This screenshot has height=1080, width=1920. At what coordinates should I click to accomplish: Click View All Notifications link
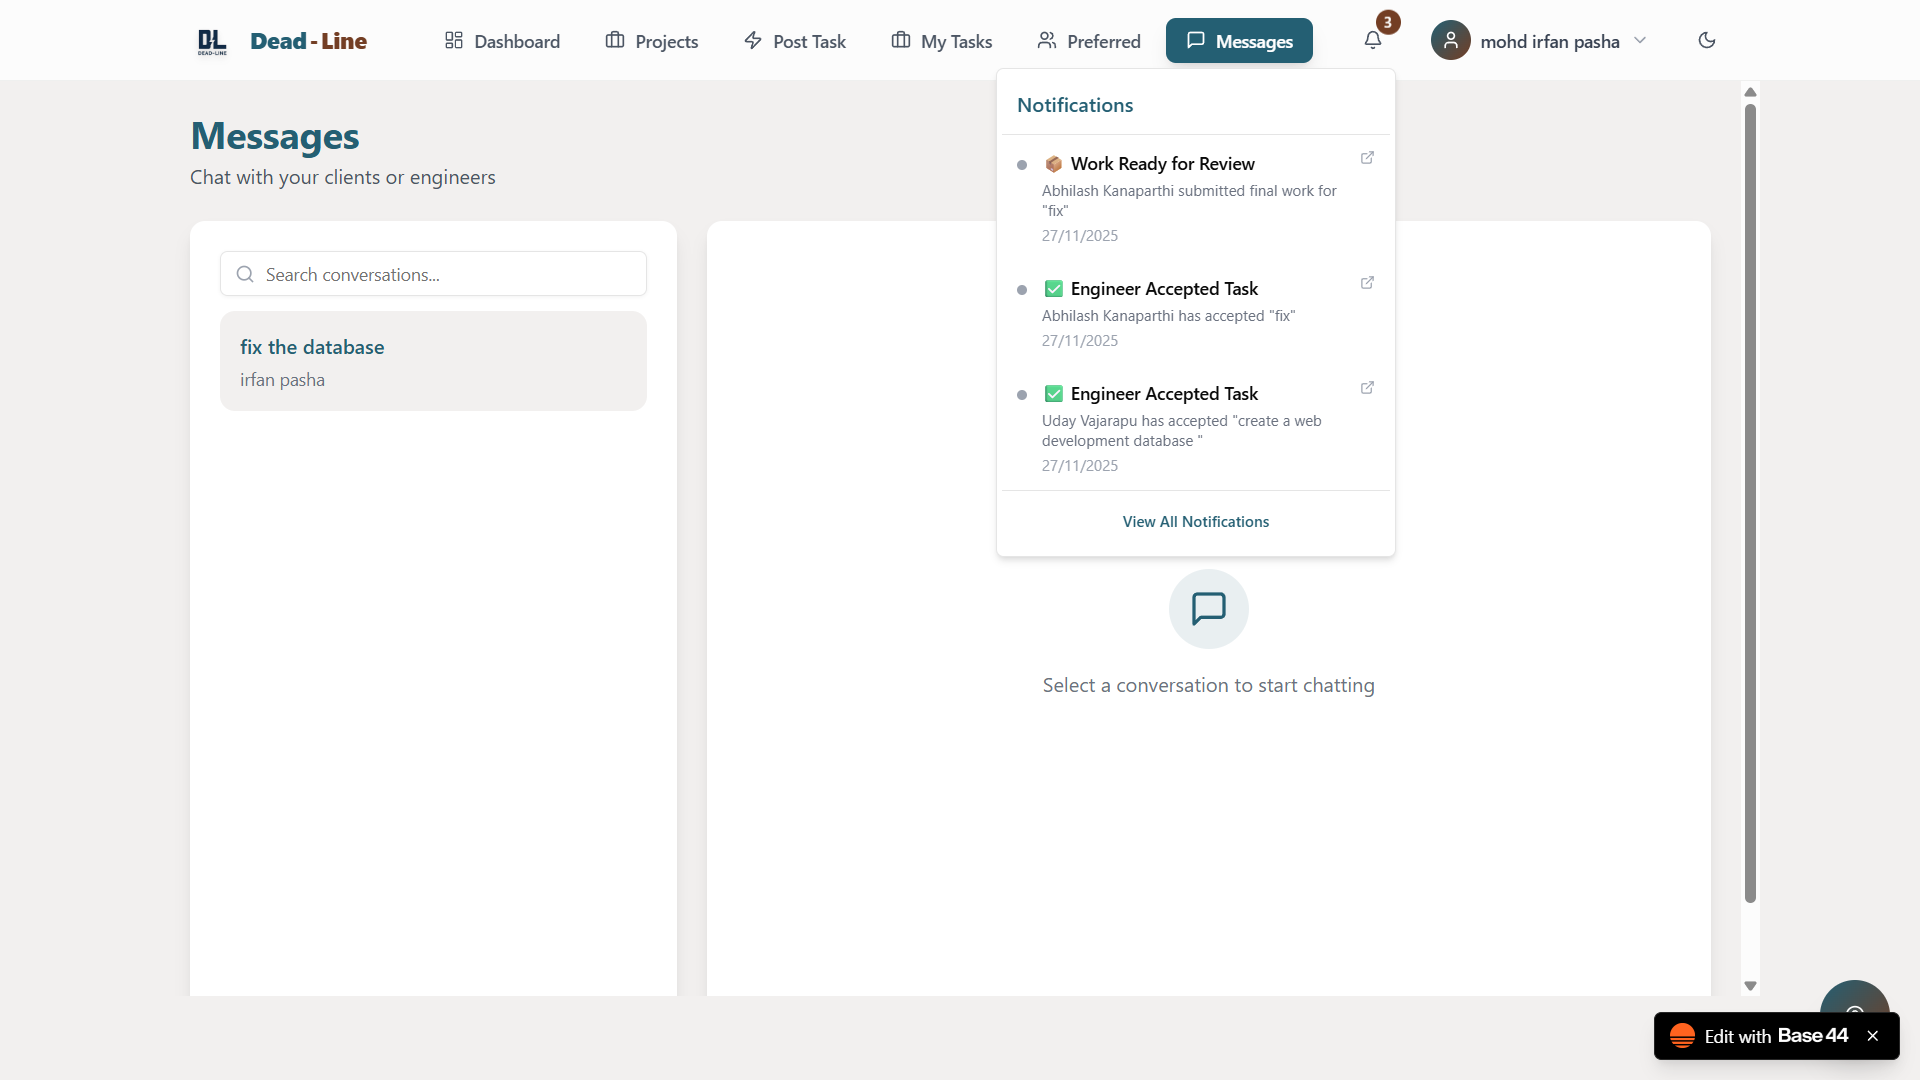(1195, 522)
